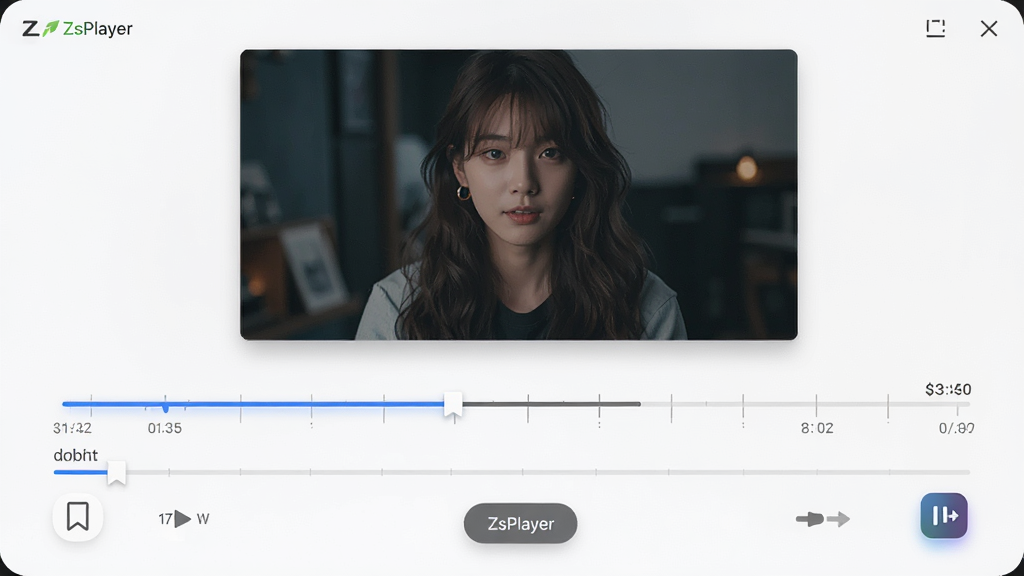Image resolution: width=1024 pixels, height=576 pixels.
Task: Click the W label beside the play icon
Action: pos(202,519)
